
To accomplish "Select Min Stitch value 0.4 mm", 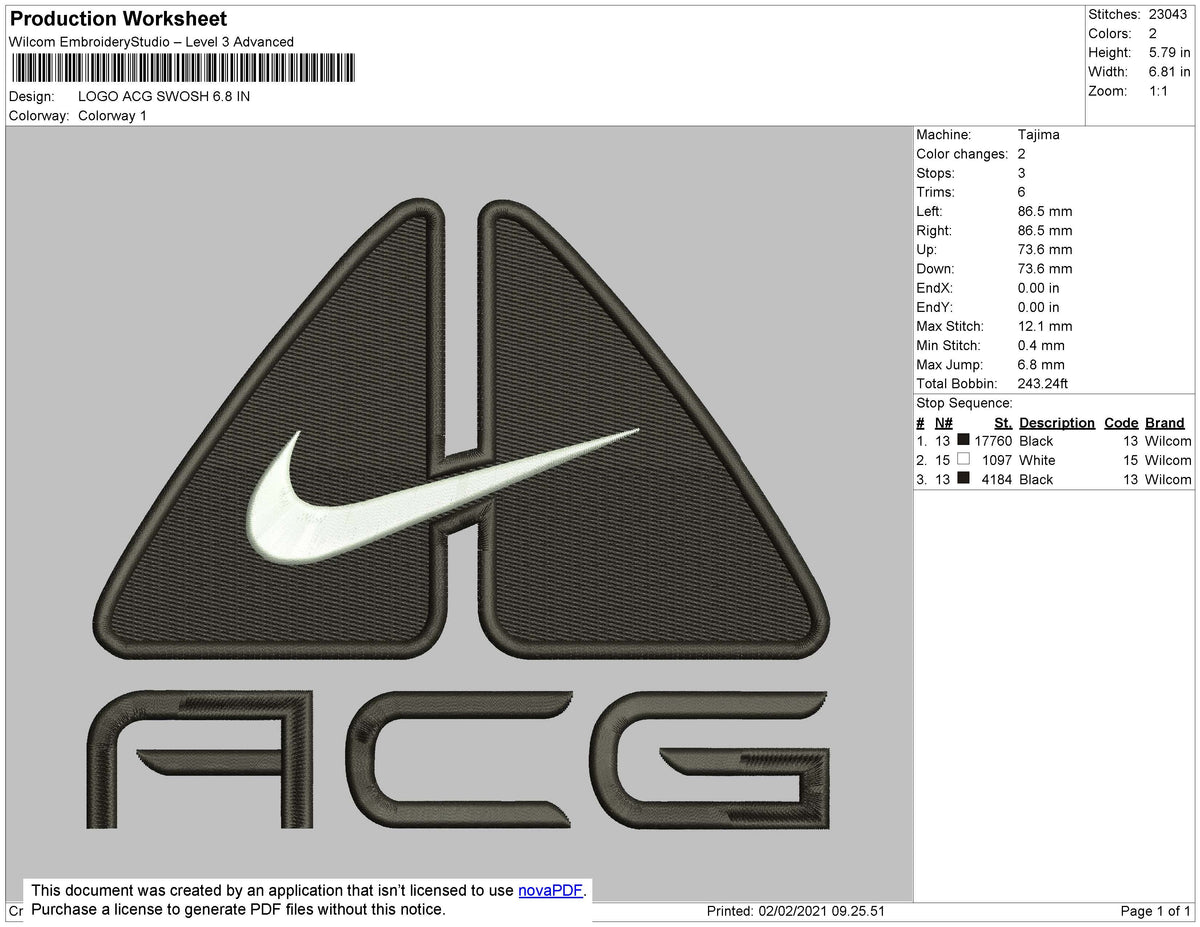I will (1040, 346).
